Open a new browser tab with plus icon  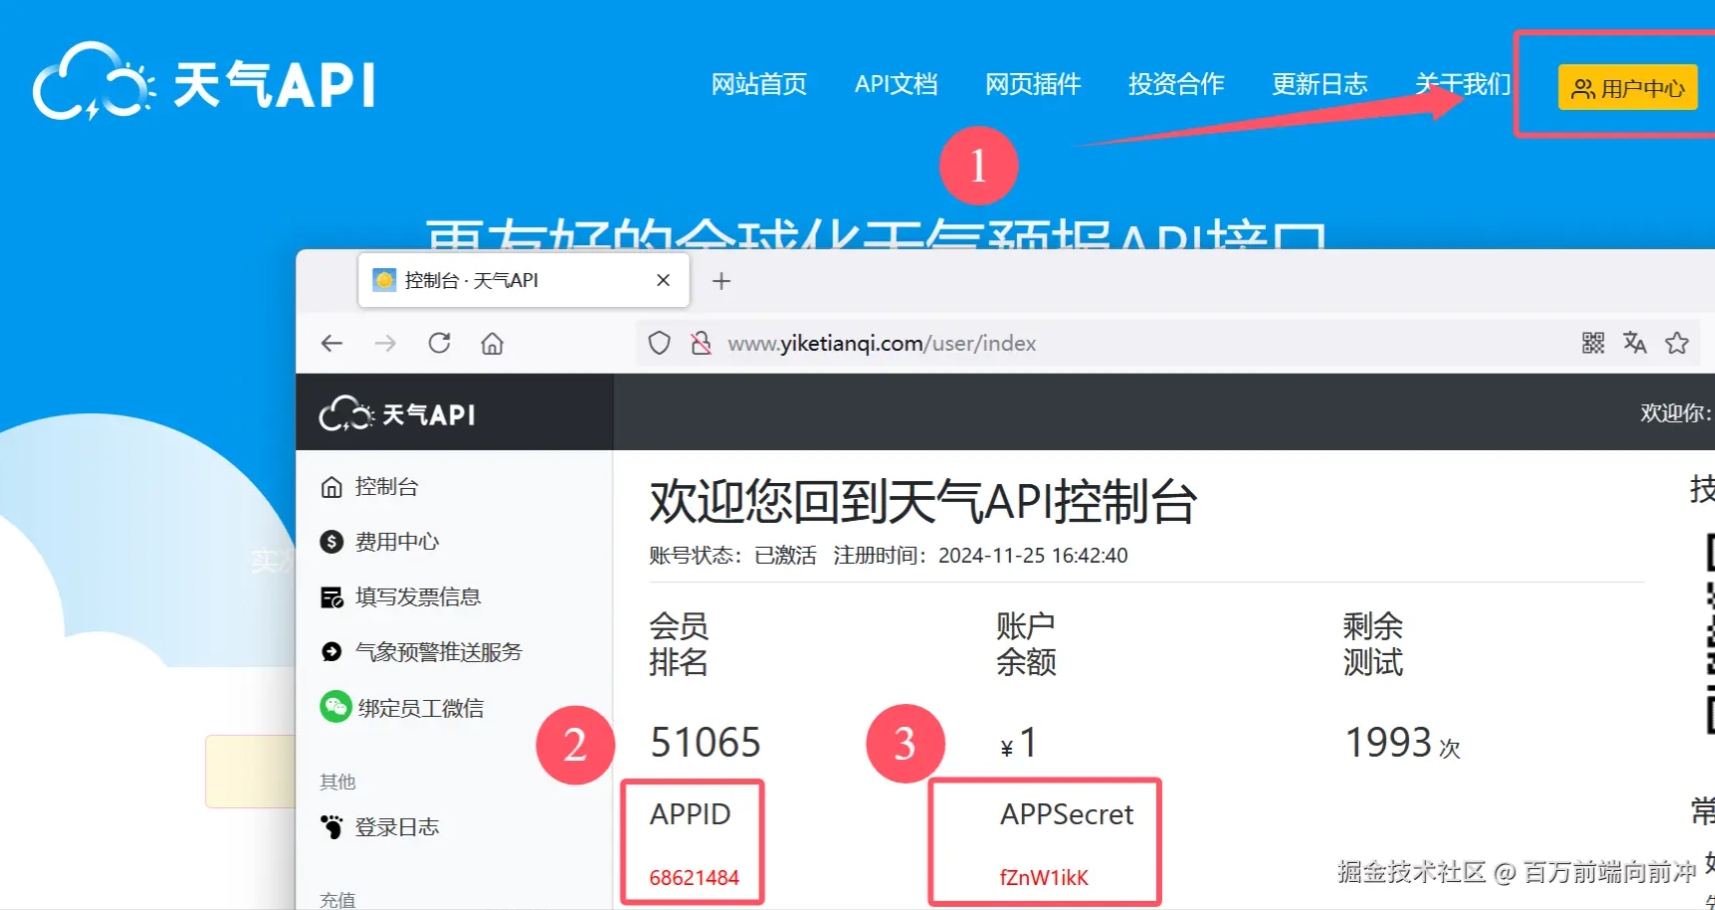tap(721, 281)
